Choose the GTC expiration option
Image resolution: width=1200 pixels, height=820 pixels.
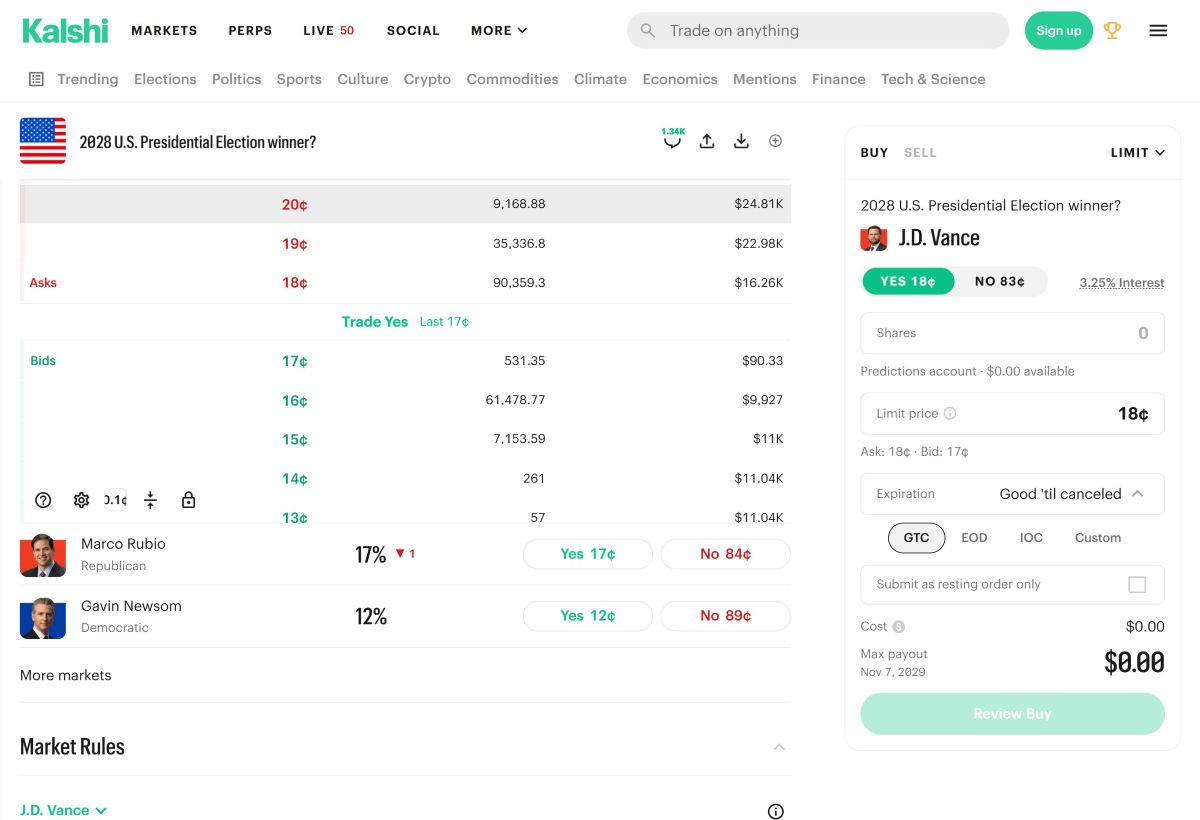click(x=916, y=538)
